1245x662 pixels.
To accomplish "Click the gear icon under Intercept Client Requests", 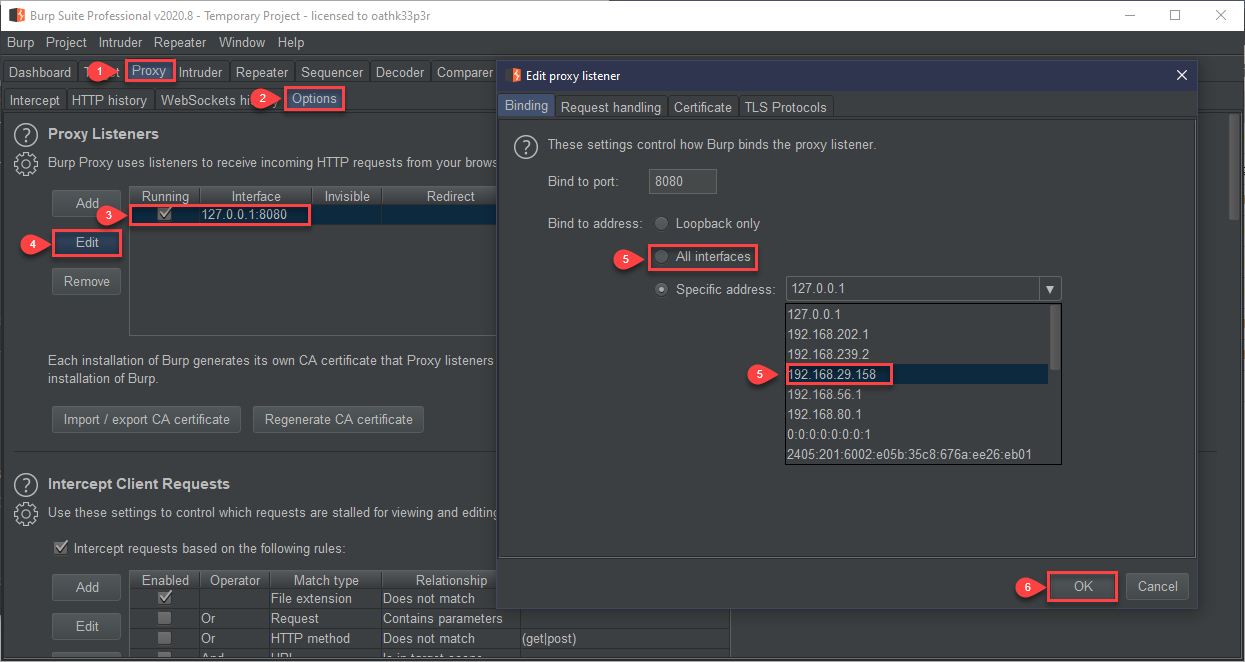I will coord(26,514).
